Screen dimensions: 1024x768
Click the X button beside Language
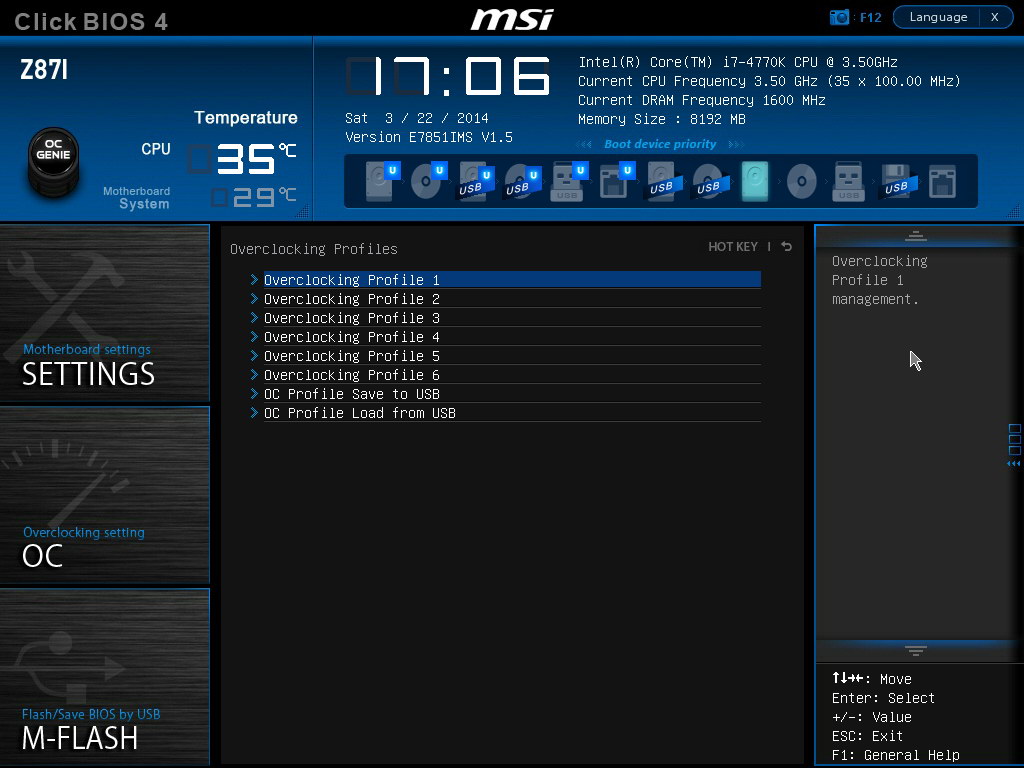(995, 17)
